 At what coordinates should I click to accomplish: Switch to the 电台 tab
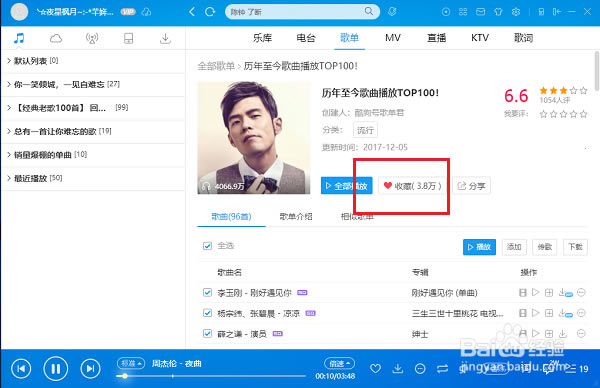coord(306,38)
